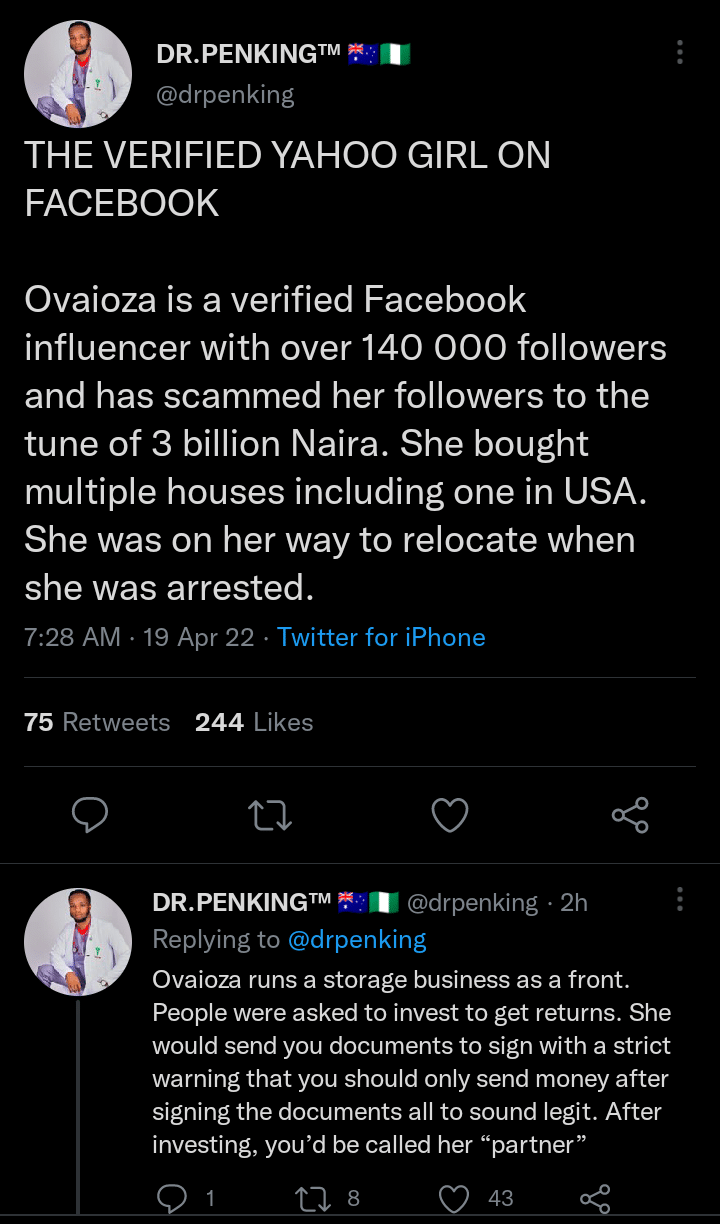Open the Twitter for iPhone link

[x=381, y=637]
